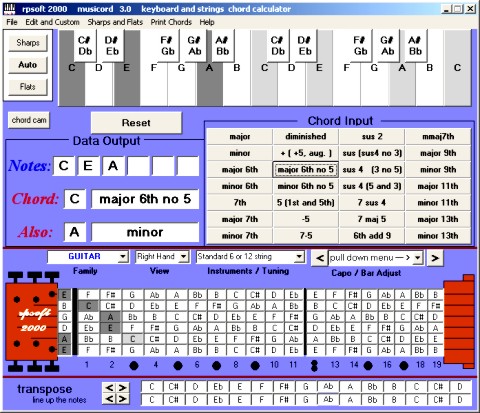Open the File menu
This screenshot has width=480, height=413.
[12, 22]
